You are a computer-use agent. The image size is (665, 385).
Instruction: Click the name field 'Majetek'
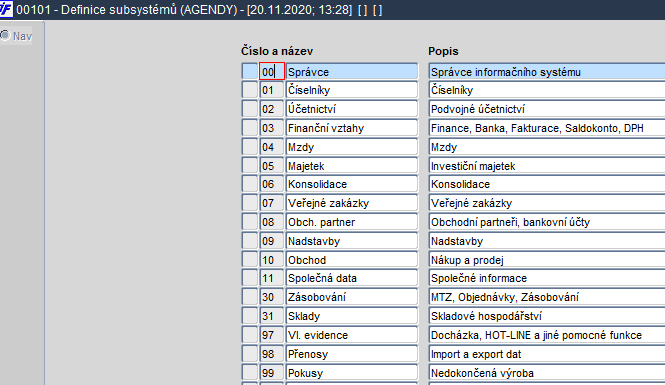click(x=352, y=166)
